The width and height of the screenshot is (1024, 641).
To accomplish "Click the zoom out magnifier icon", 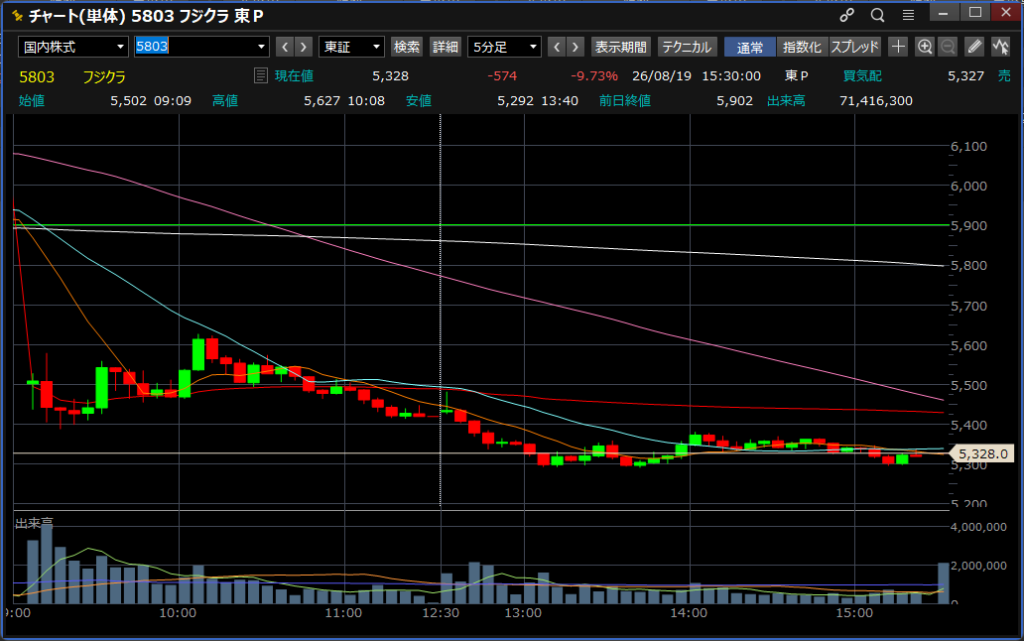I will pyautogui.click(x=948, y=46).
